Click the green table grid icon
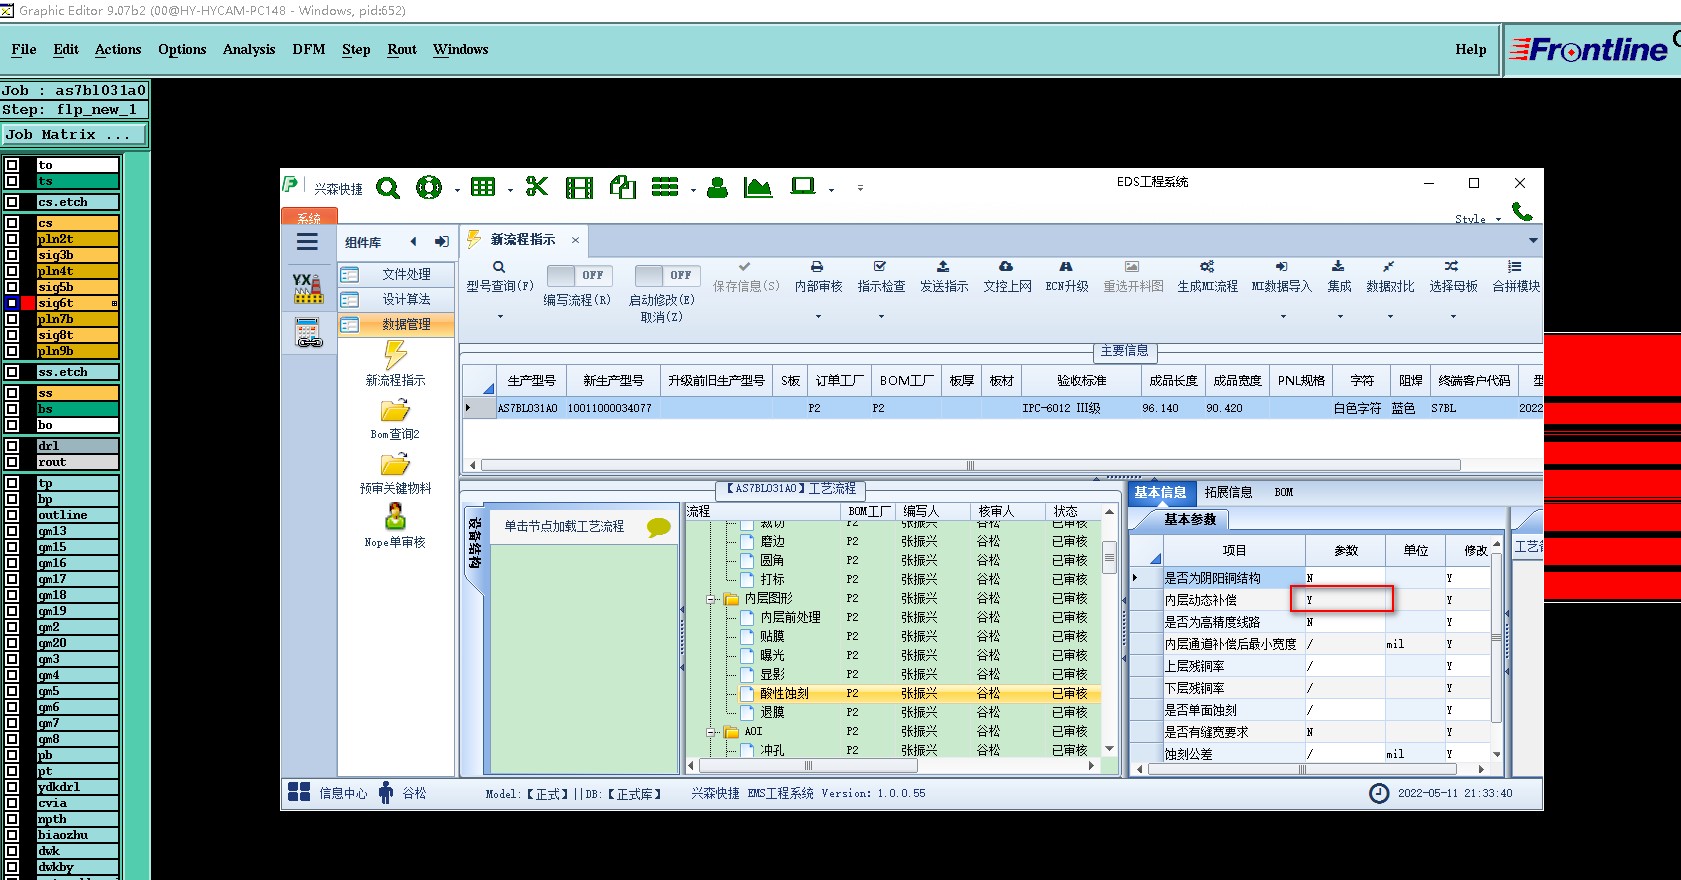1681x880 pixels. [483, 187]
